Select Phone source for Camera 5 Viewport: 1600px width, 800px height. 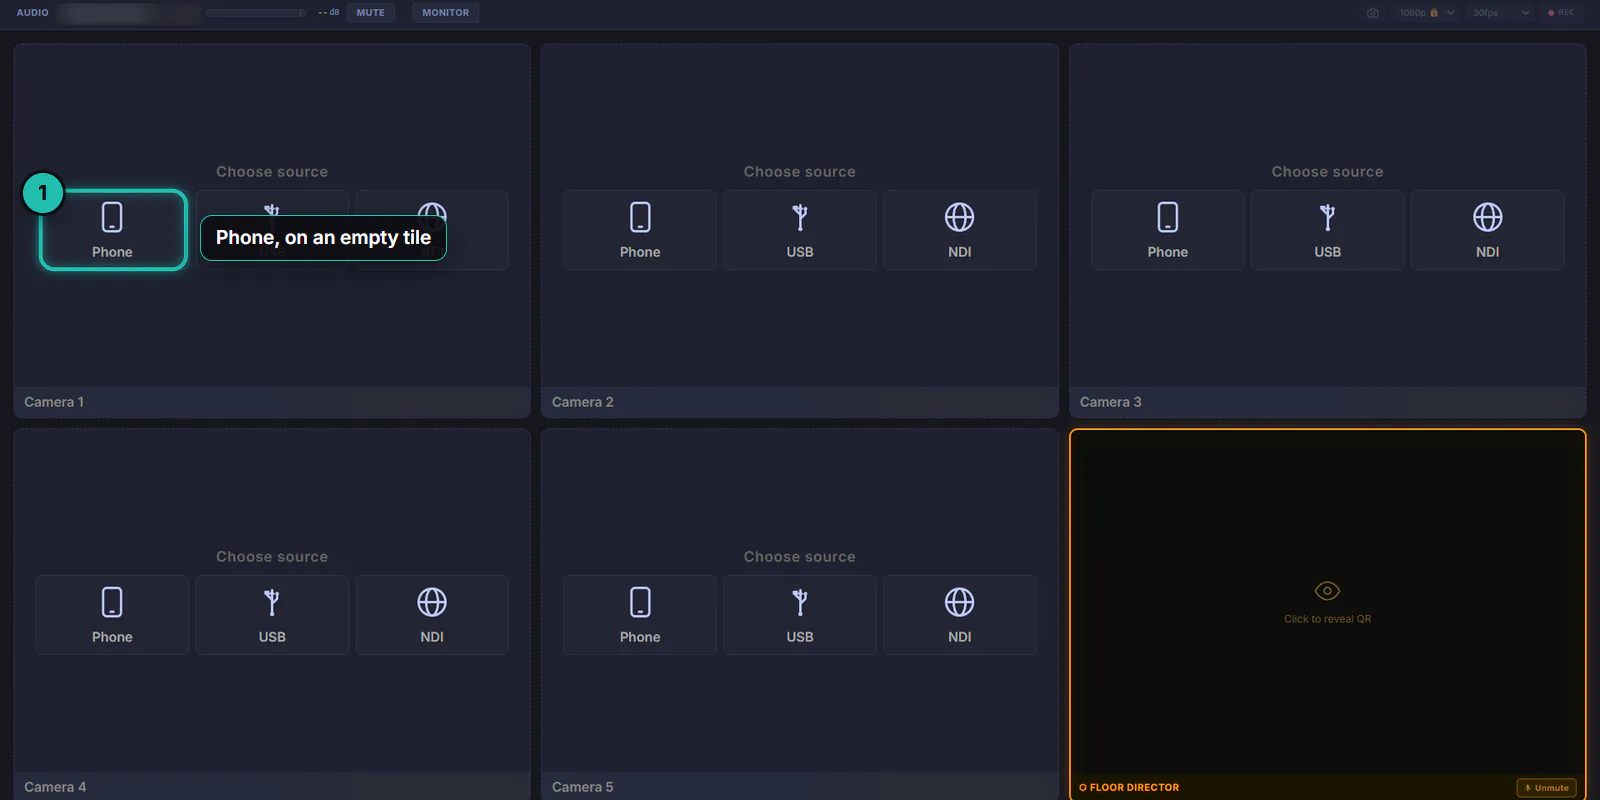[640, 615]
